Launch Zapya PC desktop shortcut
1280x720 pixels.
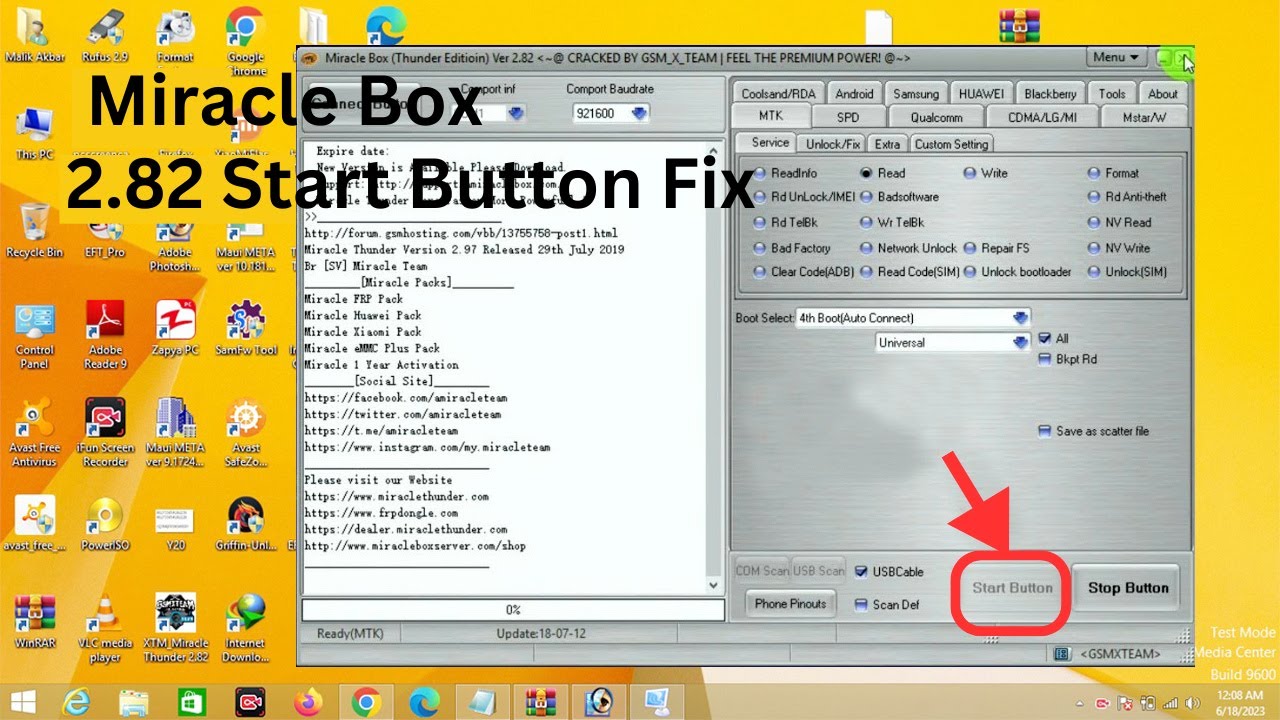coord(175,329)
